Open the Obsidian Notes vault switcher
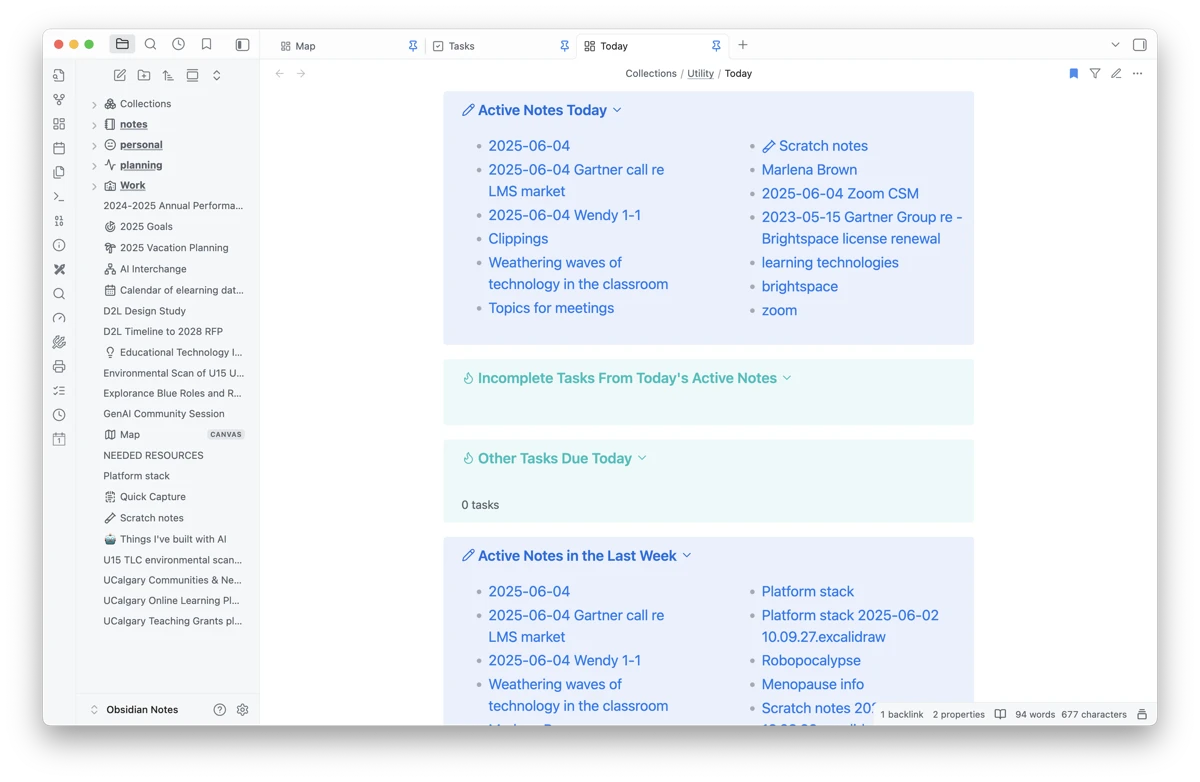The height and width of the screenshot is (782, 1200). tap(141, 710)
